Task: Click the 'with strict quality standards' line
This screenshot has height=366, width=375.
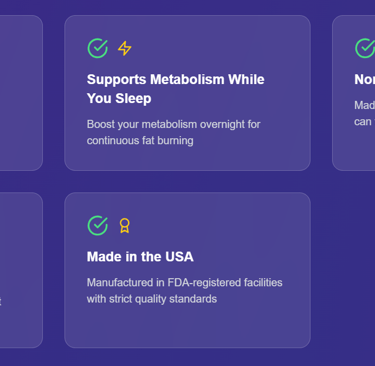Action: pyautogui.click(x=152, y=299)
